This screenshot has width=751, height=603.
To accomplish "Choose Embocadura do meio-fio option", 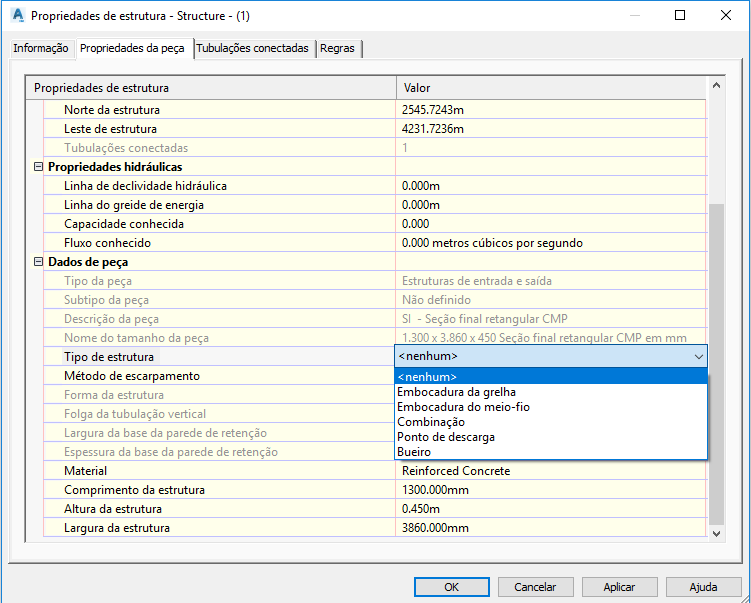I will tap(551, 407).
